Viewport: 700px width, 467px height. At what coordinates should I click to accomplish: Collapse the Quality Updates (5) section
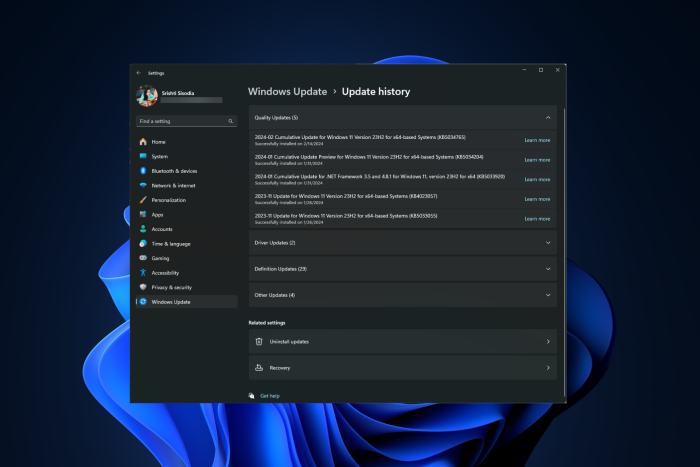403,117
